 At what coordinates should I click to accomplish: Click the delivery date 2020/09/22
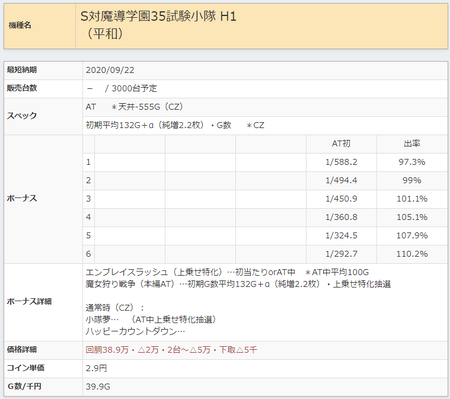coord(110,70)
